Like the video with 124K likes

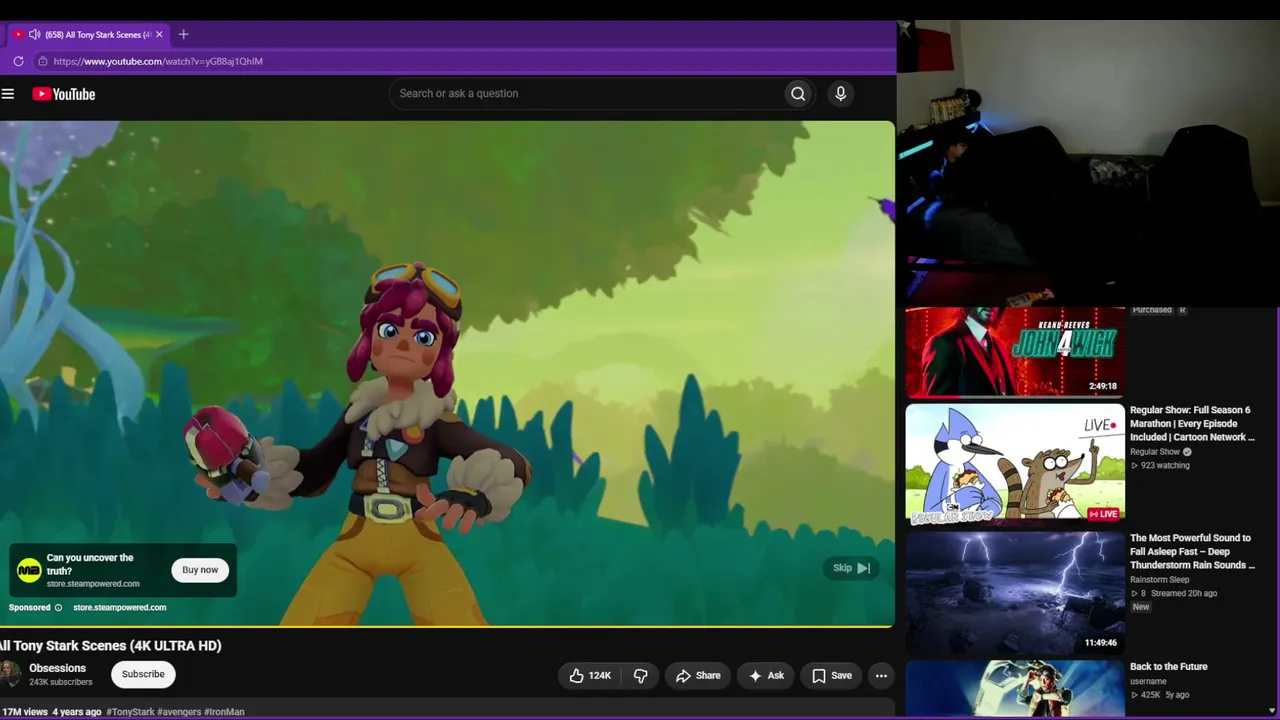click(x=589, y=676)
